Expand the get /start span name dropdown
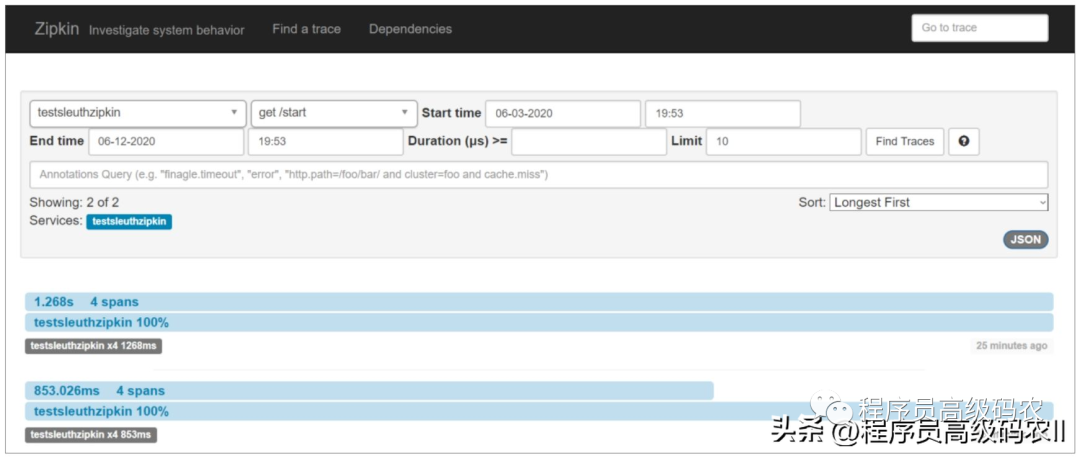Screen dimensions: 1080x458 [x=334, y=113]
